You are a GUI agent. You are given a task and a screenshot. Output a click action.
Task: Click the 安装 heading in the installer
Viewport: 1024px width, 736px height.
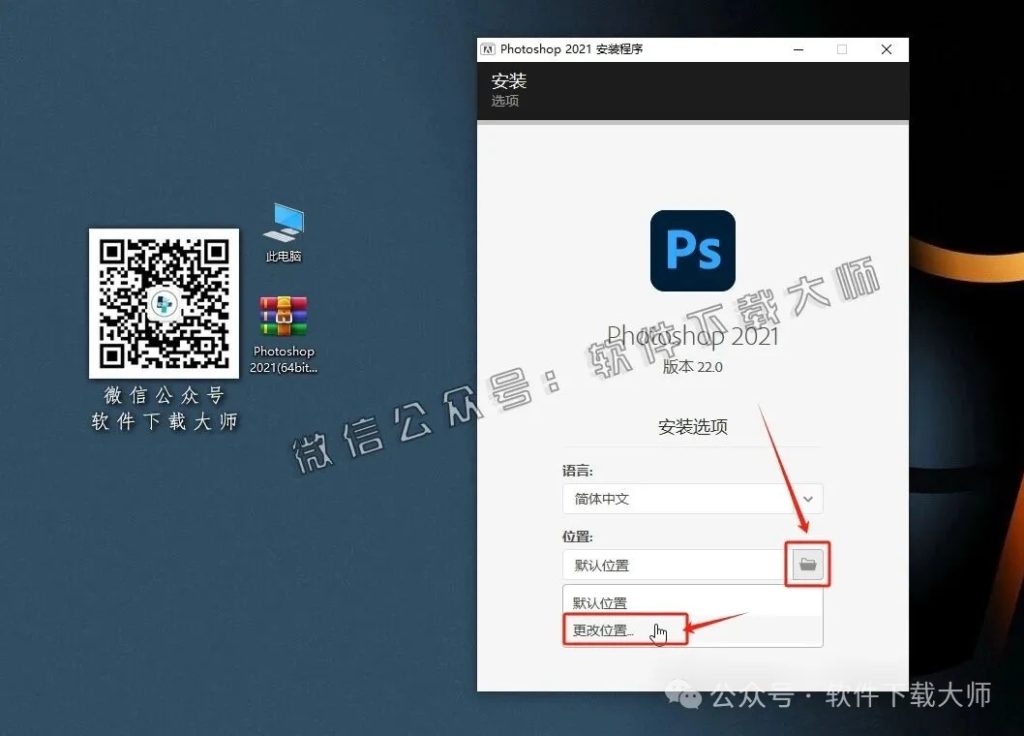[x=510, y=82]
